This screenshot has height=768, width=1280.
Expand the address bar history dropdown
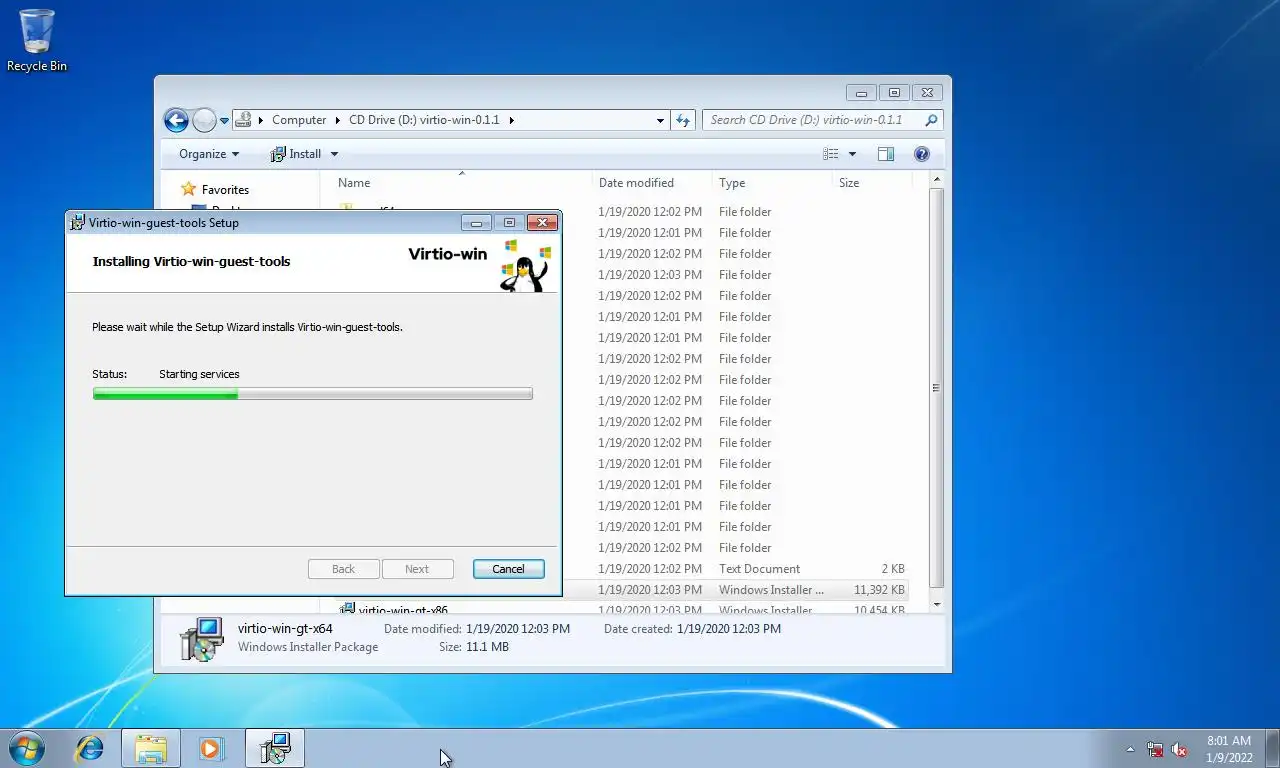[x=660, y=120]
